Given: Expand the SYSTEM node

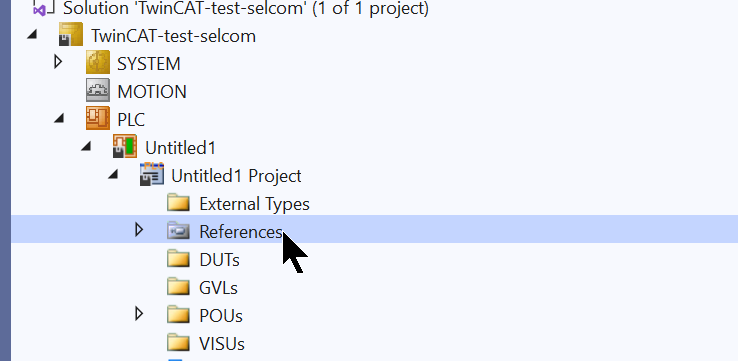Looking at the screenshot, I should [x=58, y=62].
